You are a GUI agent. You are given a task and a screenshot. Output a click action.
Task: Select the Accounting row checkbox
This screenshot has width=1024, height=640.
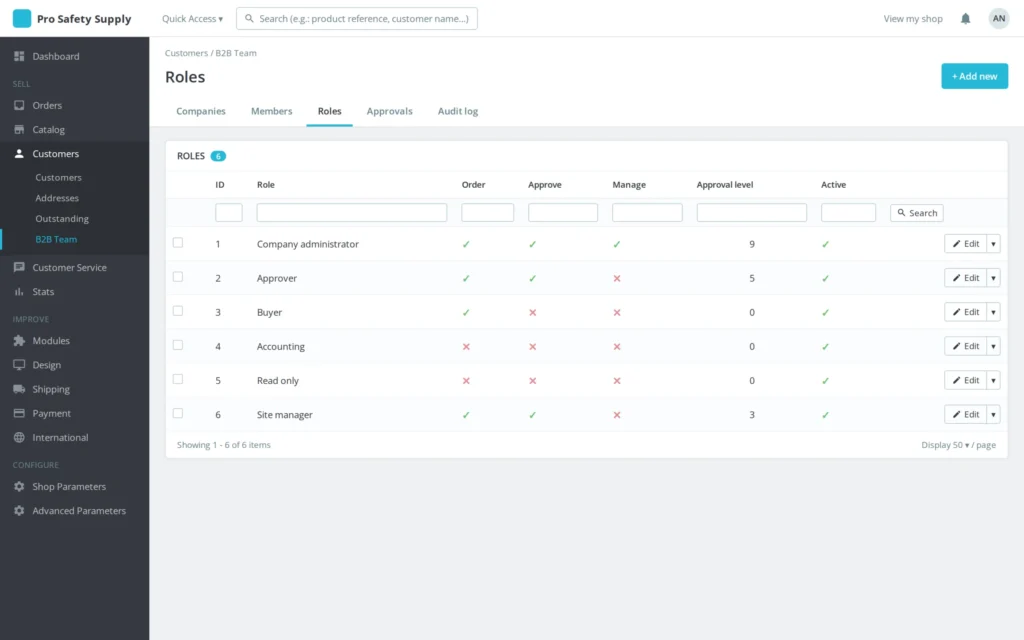tap(178, 345)
